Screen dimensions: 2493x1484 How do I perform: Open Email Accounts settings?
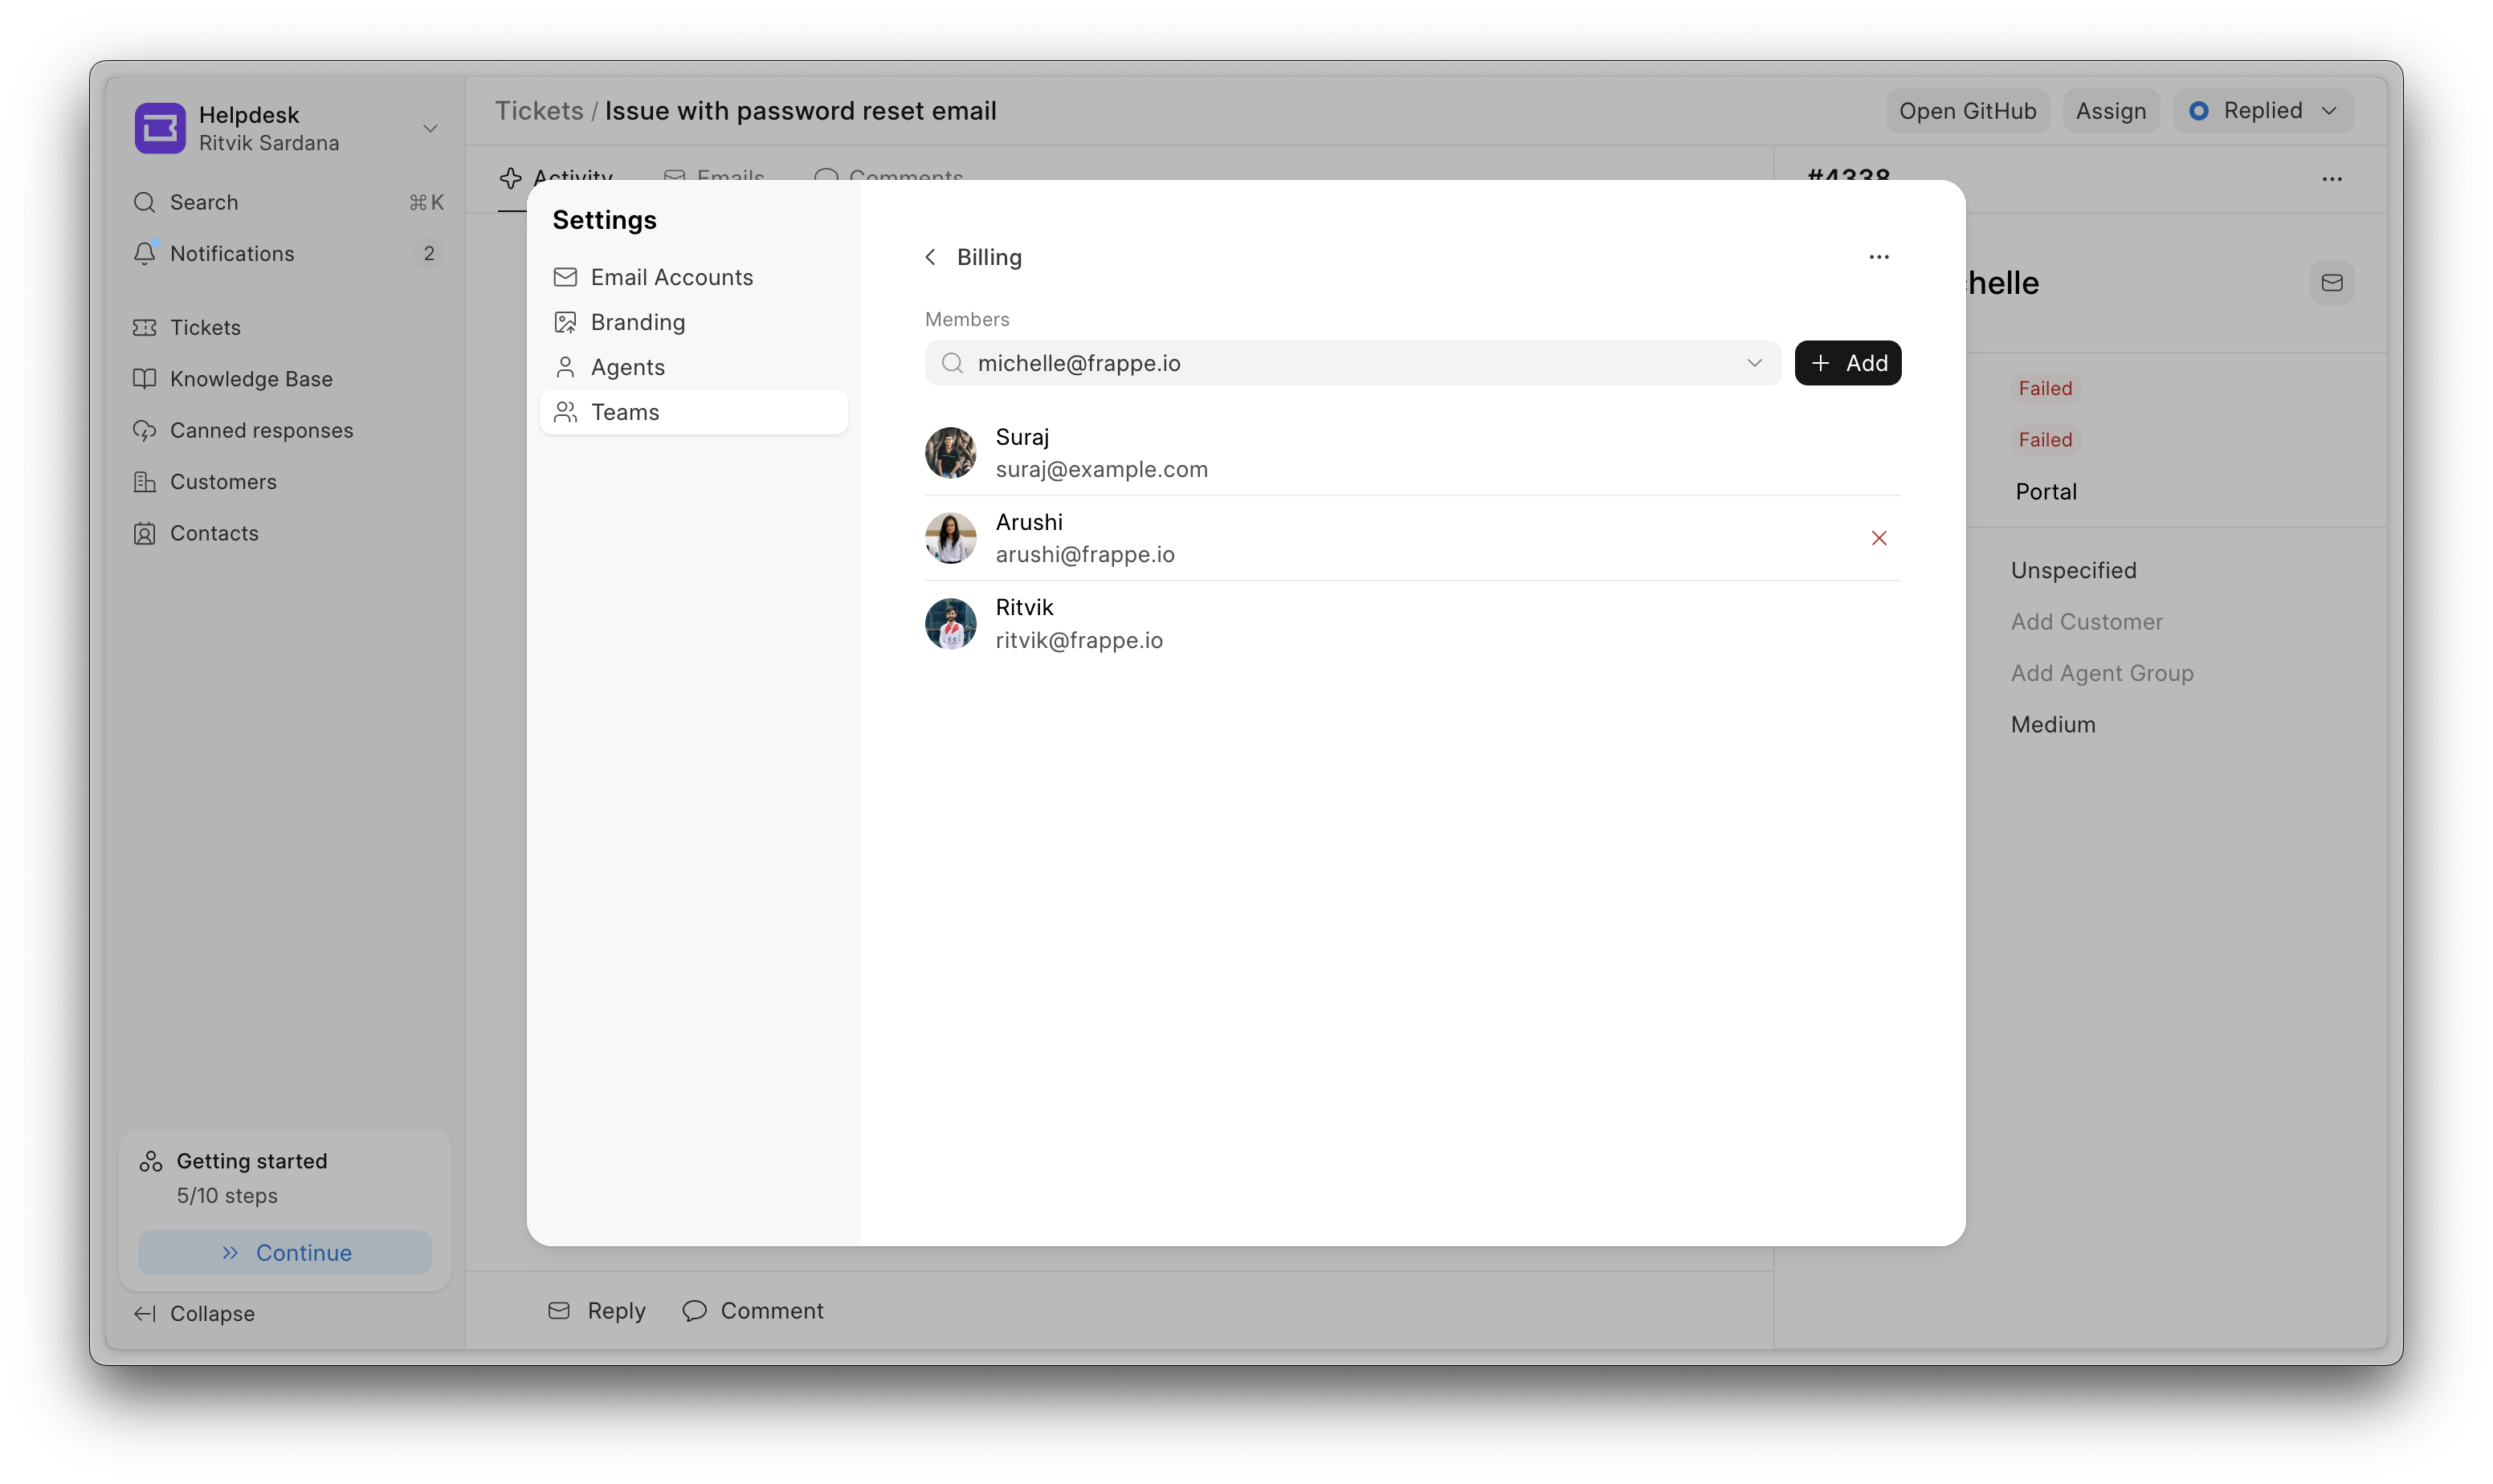point(693,277)
